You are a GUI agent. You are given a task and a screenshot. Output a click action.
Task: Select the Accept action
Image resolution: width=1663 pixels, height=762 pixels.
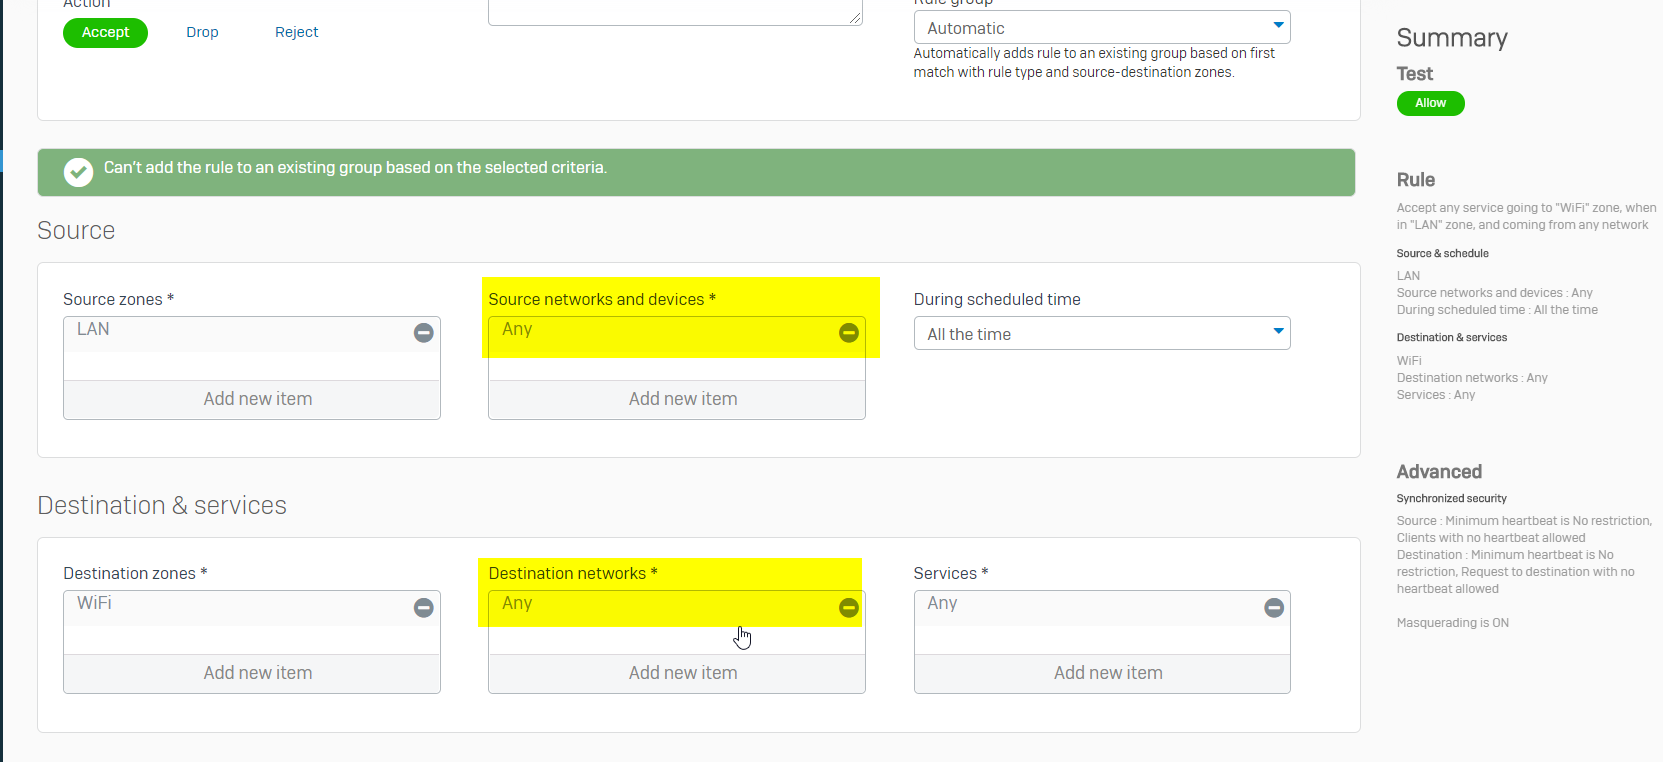(x=105, y=33)
